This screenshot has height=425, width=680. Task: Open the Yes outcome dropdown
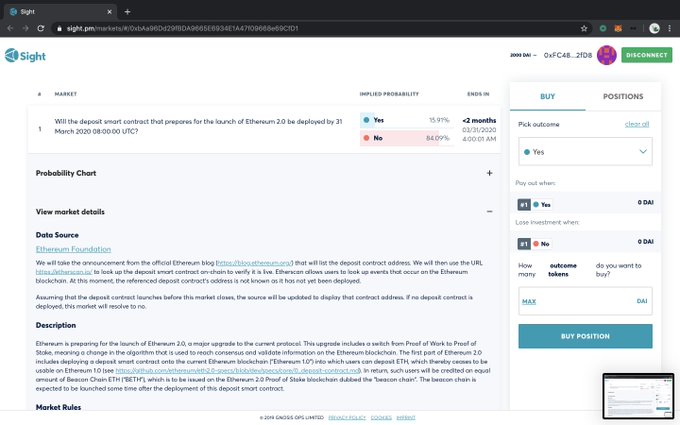point(585,151)
